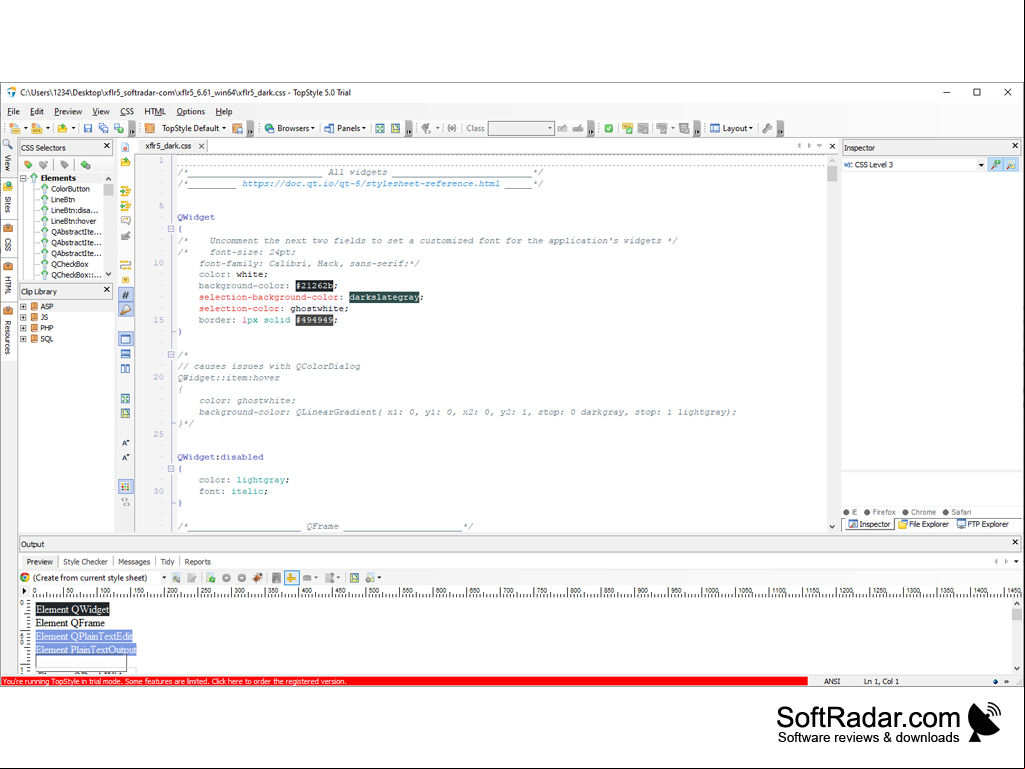
Task: Click the yellow crosshair ruler guides icon
Action: (x=292, y=577)
